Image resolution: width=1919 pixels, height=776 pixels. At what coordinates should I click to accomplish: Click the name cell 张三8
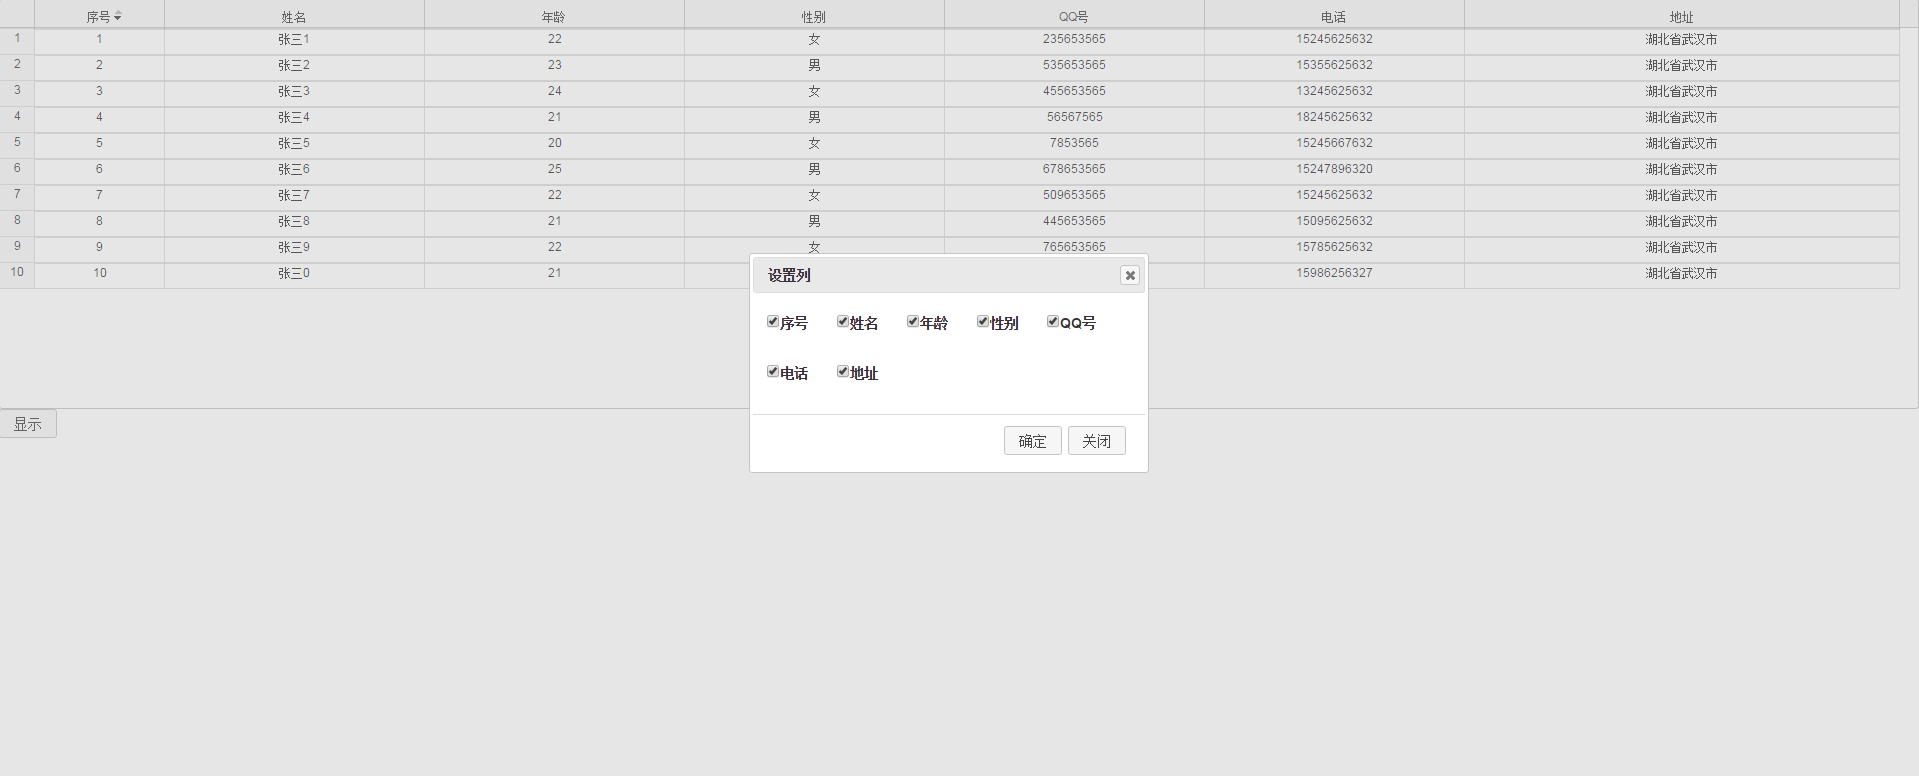(294, 221)
